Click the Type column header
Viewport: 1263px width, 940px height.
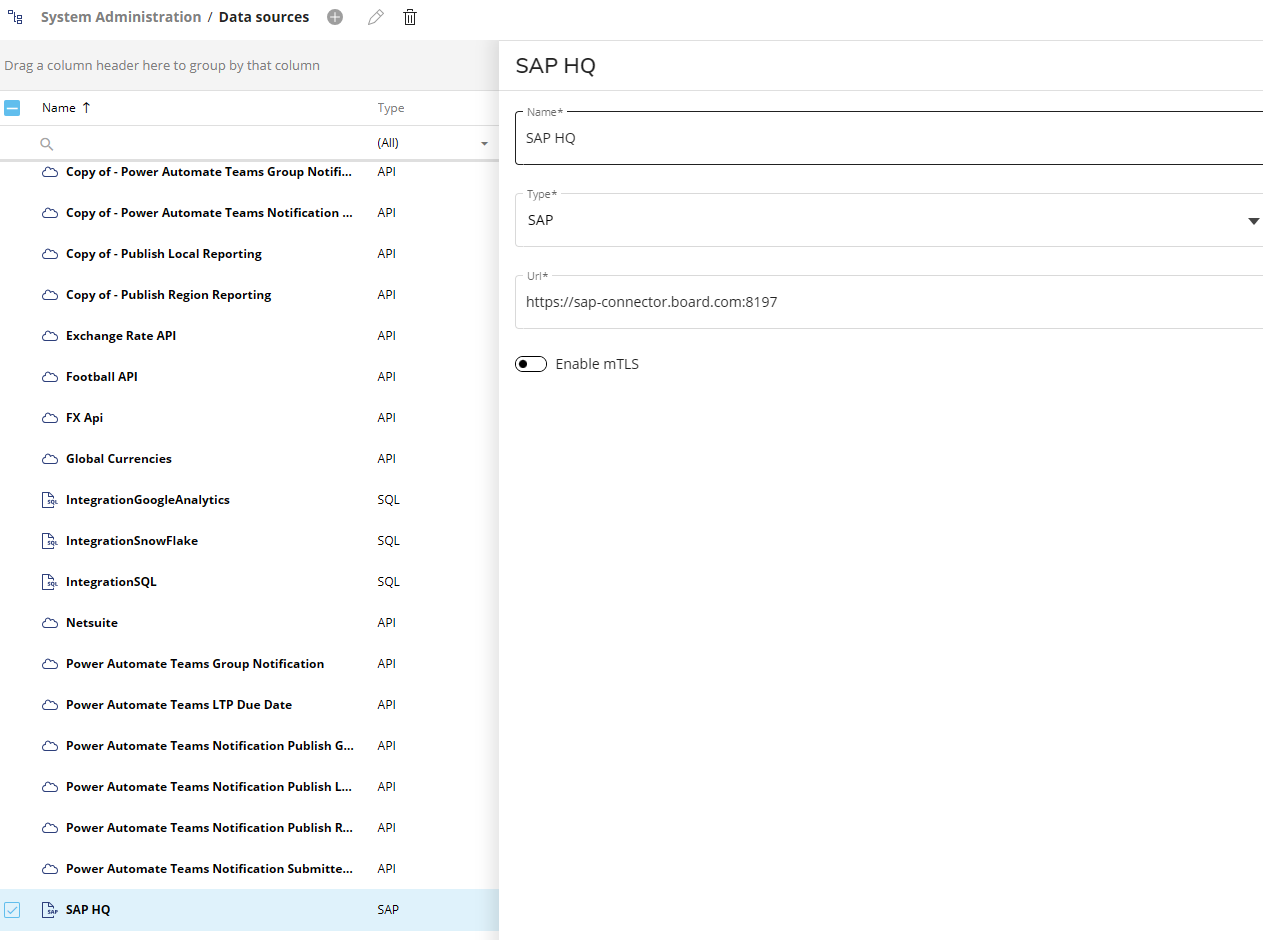pos(391,108)
